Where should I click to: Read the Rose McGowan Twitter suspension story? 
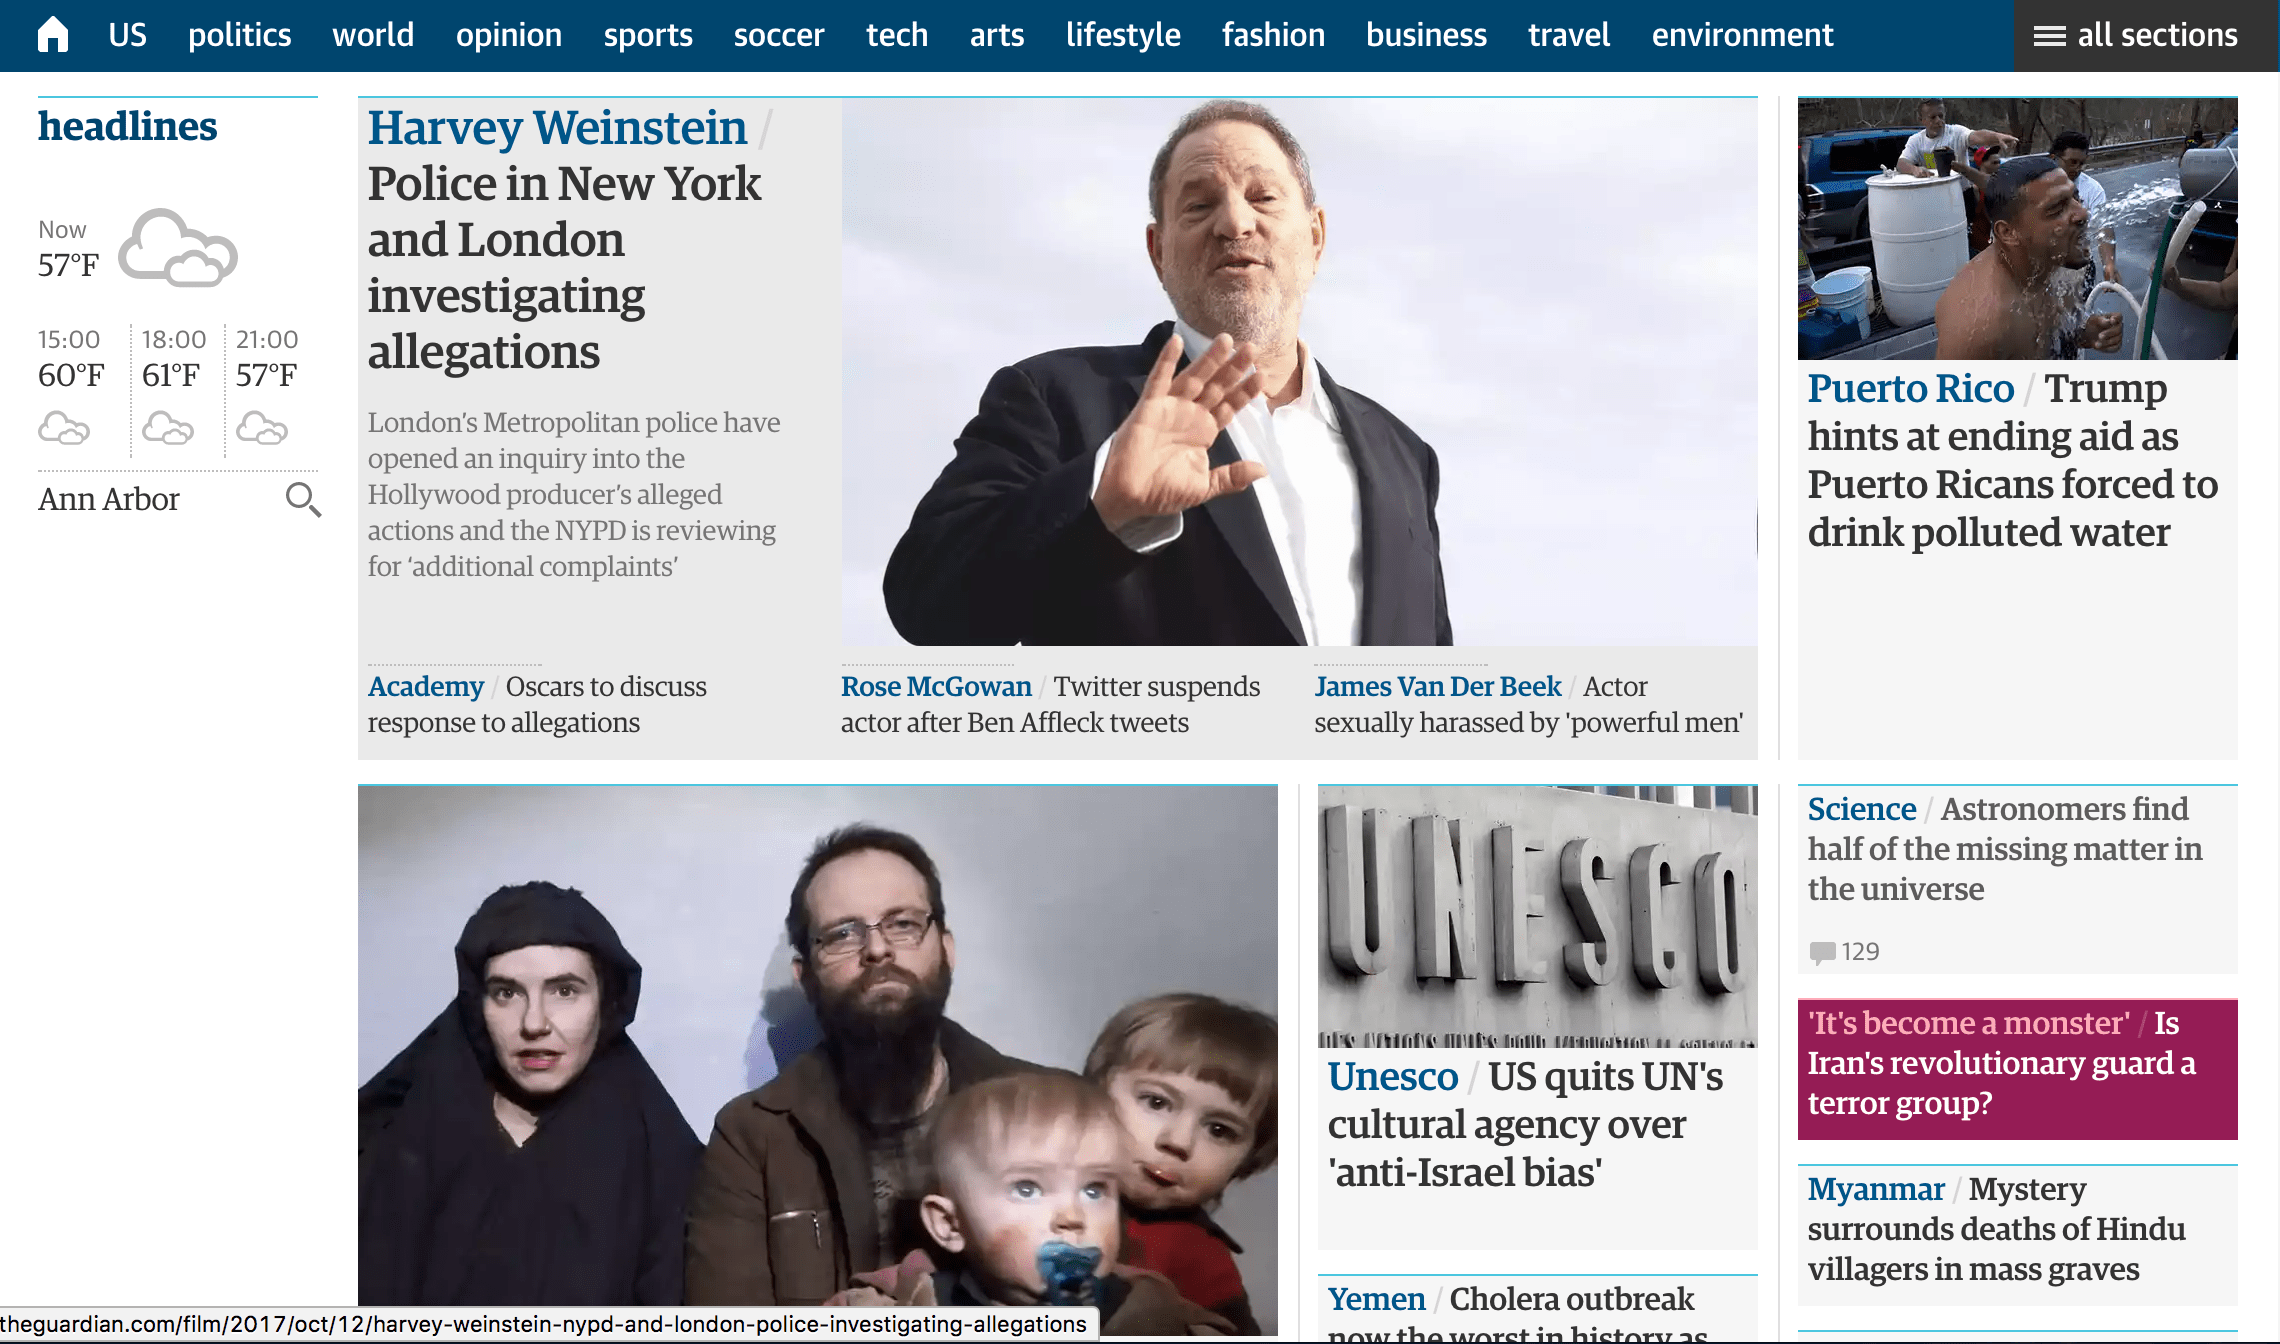point(1050,704)
